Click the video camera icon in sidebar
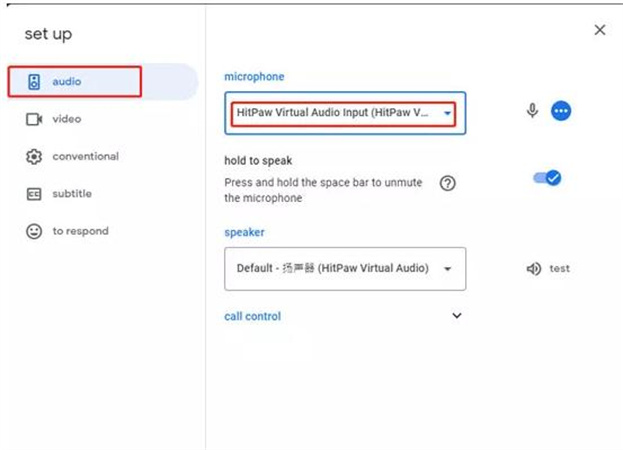Viewport: 623px width, 450px height. click(x=34, y=119)
